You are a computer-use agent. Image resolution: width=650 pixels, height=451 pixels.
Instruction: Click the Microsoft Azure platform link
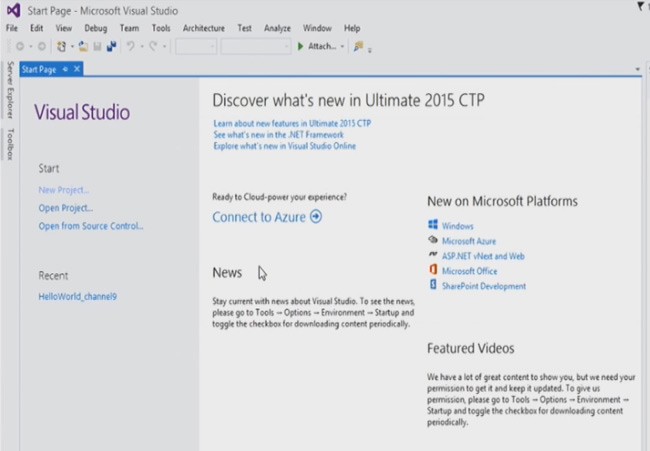click(x=469, y=241)
